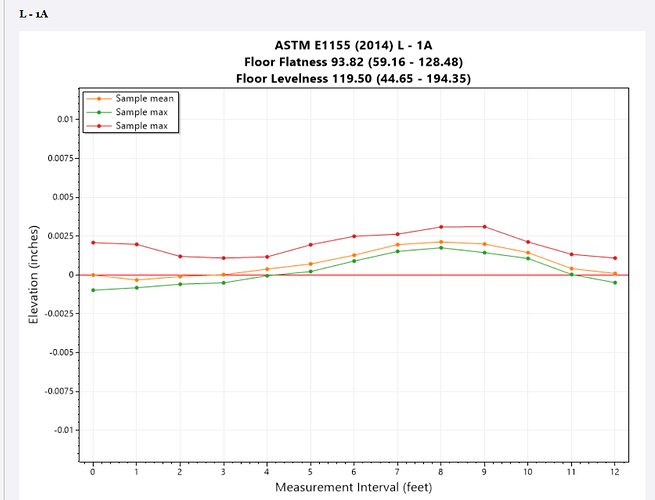Screen dimensions: 655x500
Task: Click the L - 1A section heading
Action: 34,12
